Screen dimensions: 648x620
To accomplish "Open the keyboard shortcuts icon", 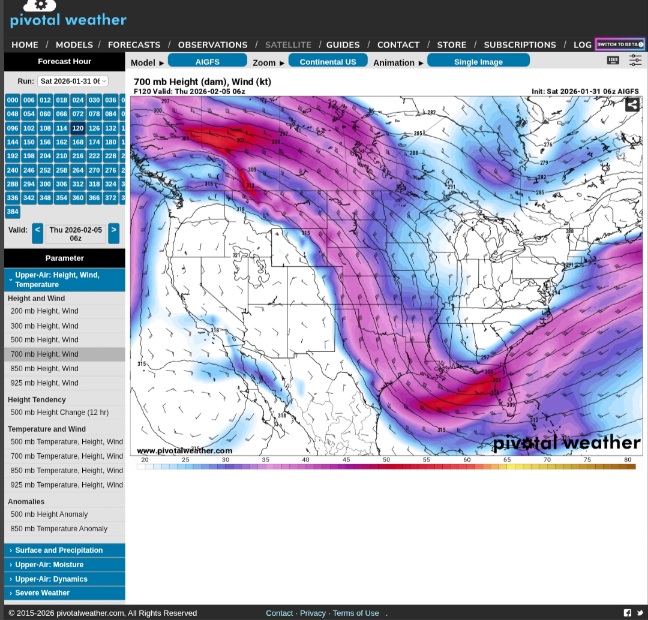I will 613,61.
